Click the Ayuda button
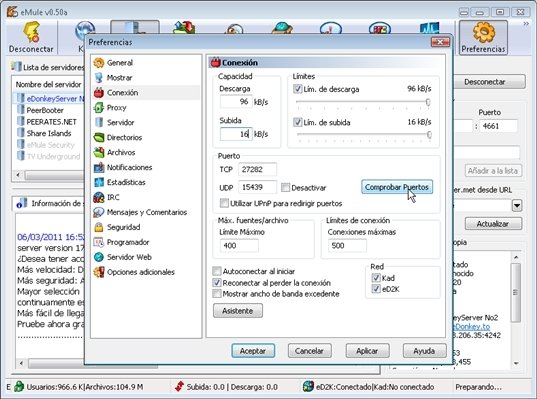Screen dimensions: 537x399 point(424,351)
